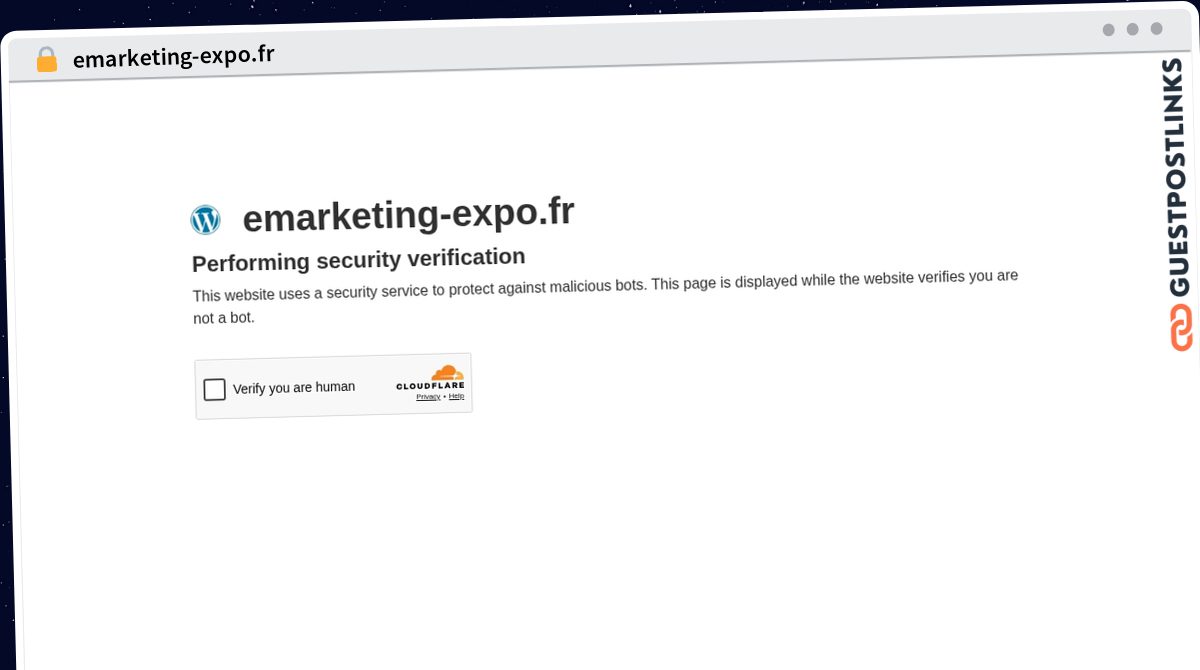The image size is (1200, 670).
Task: Click the malicious bots description paragraph
Action: pos(605,296)
